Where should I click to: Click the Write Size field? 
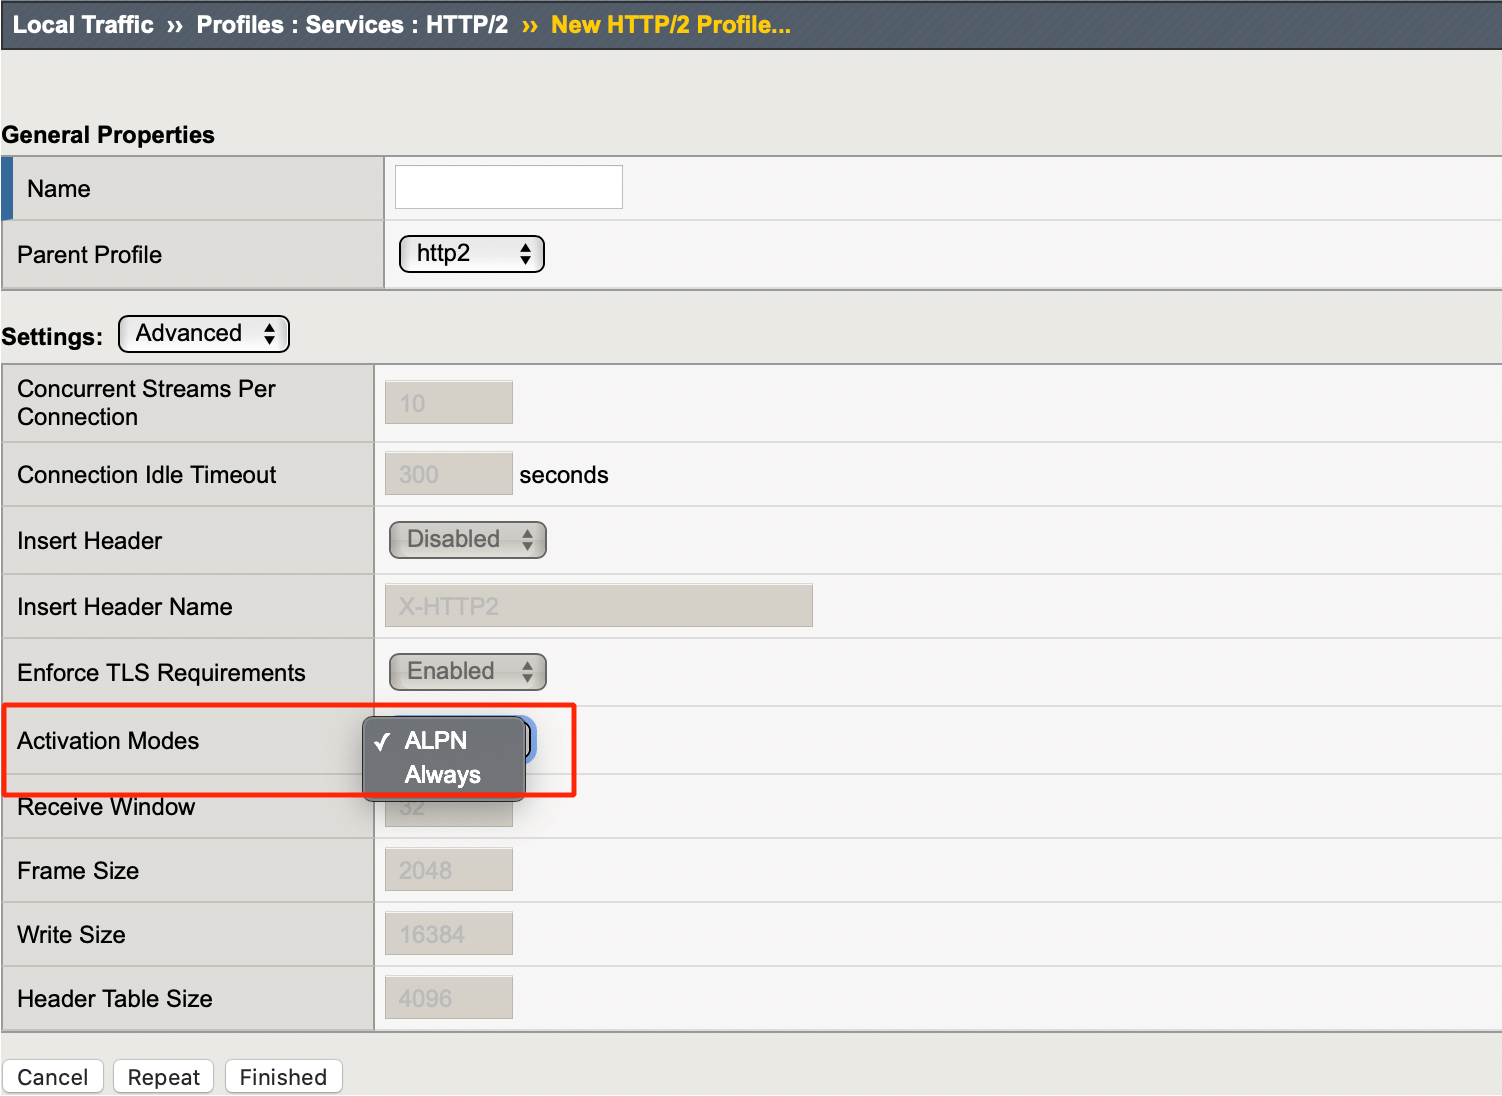coord(448,934)
